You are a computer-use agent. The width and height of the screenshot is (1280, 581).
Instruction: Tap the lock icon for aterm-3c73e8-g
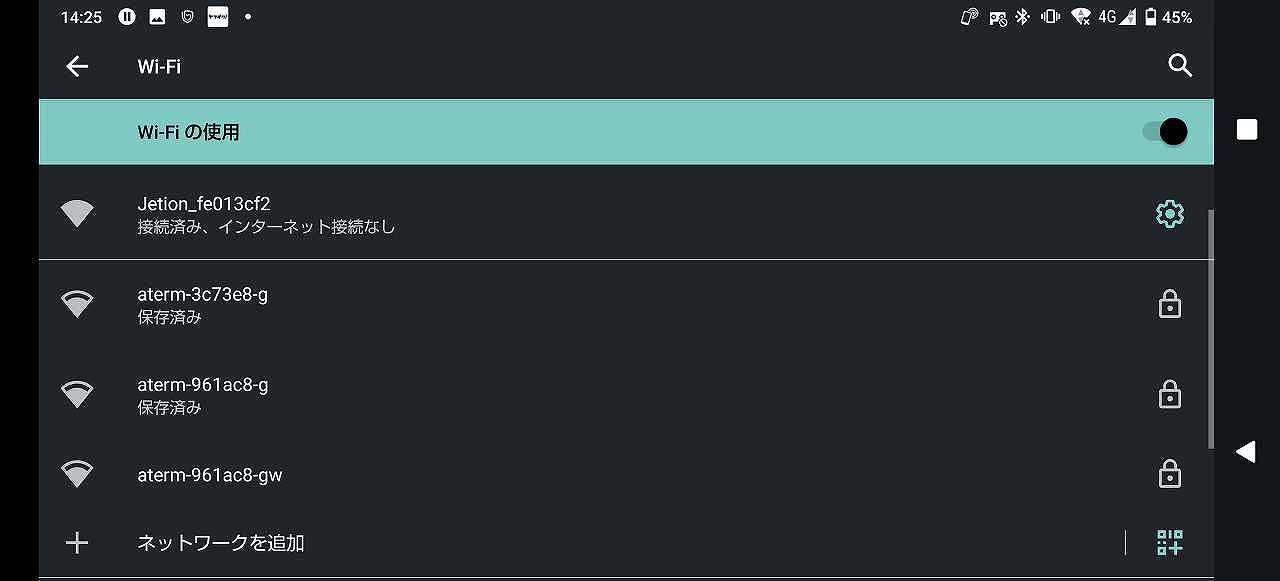point(1169,304)
